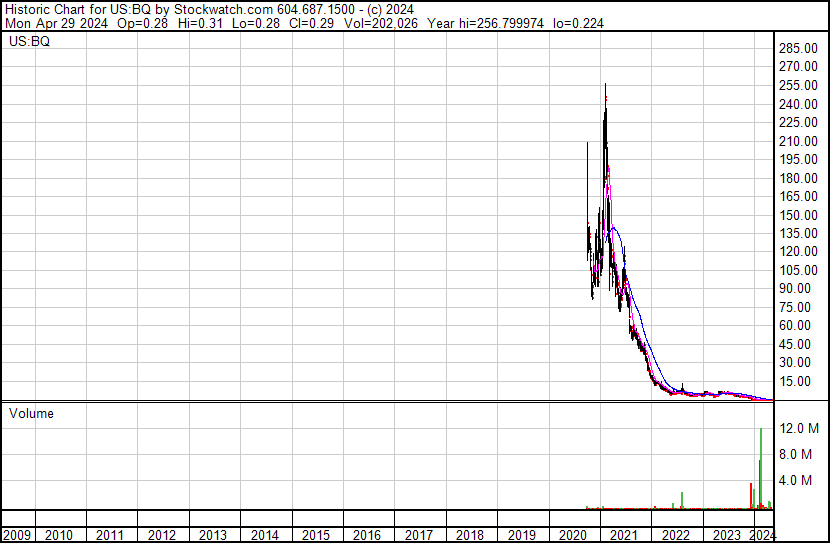The width and height of the screenshot is (830, 543).
Task: Click the 2011 year label on the time axis
Action: 110,535
